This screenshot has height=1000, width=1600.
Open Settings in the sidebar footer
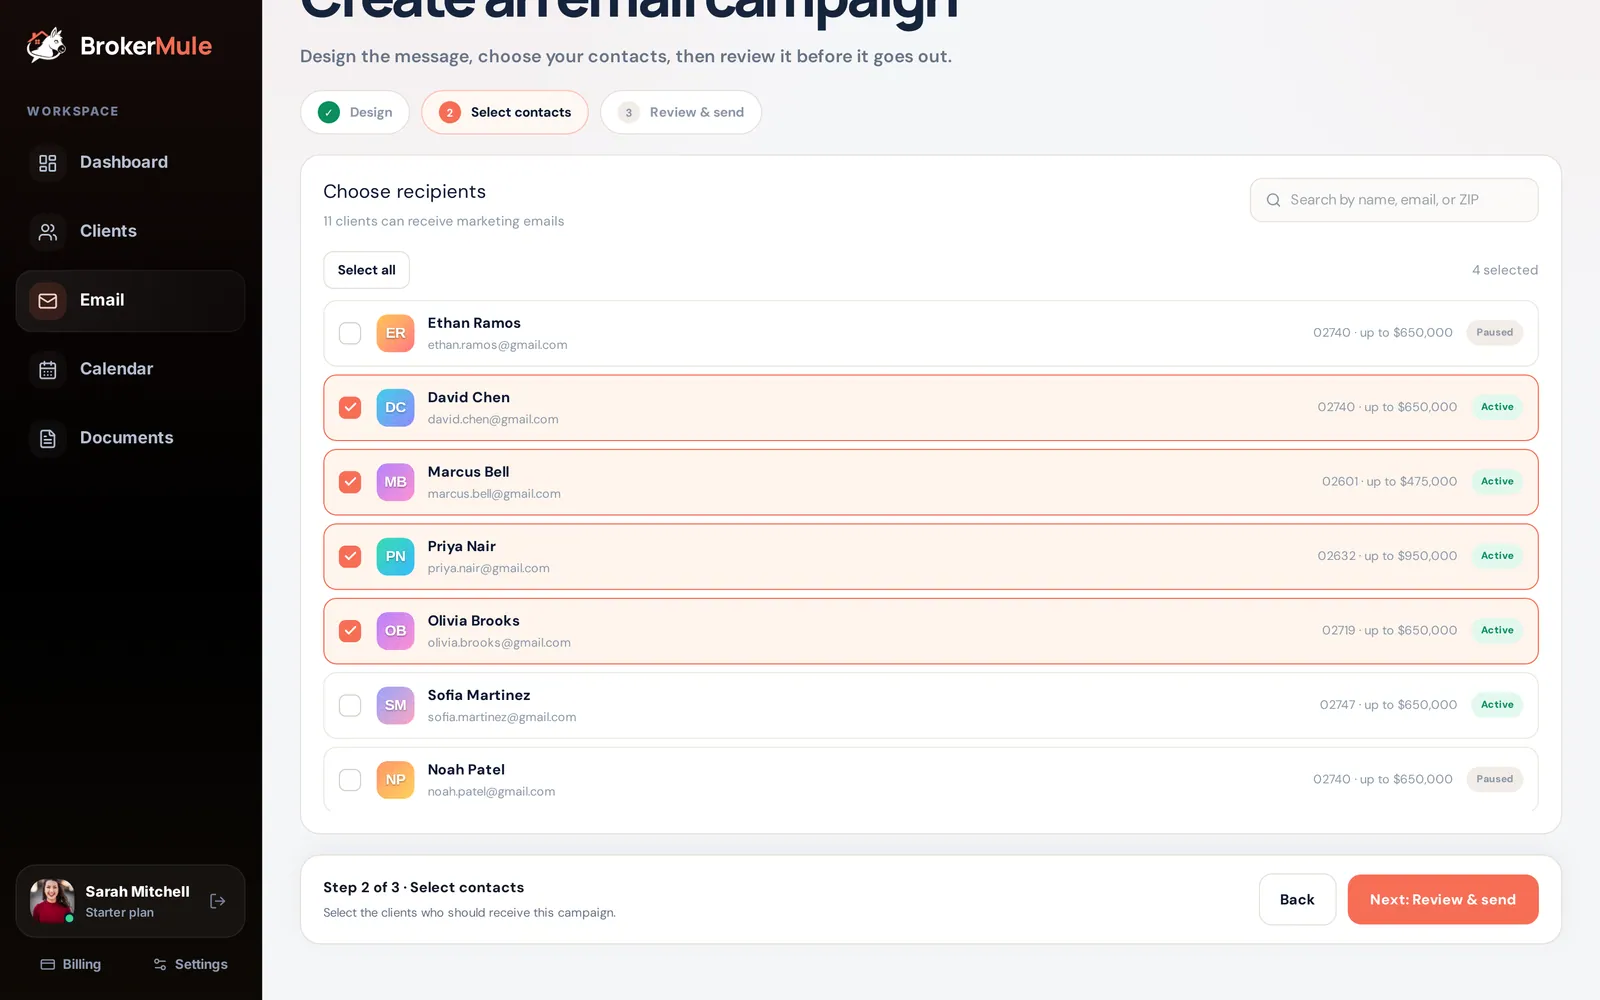tap(190, 964)
